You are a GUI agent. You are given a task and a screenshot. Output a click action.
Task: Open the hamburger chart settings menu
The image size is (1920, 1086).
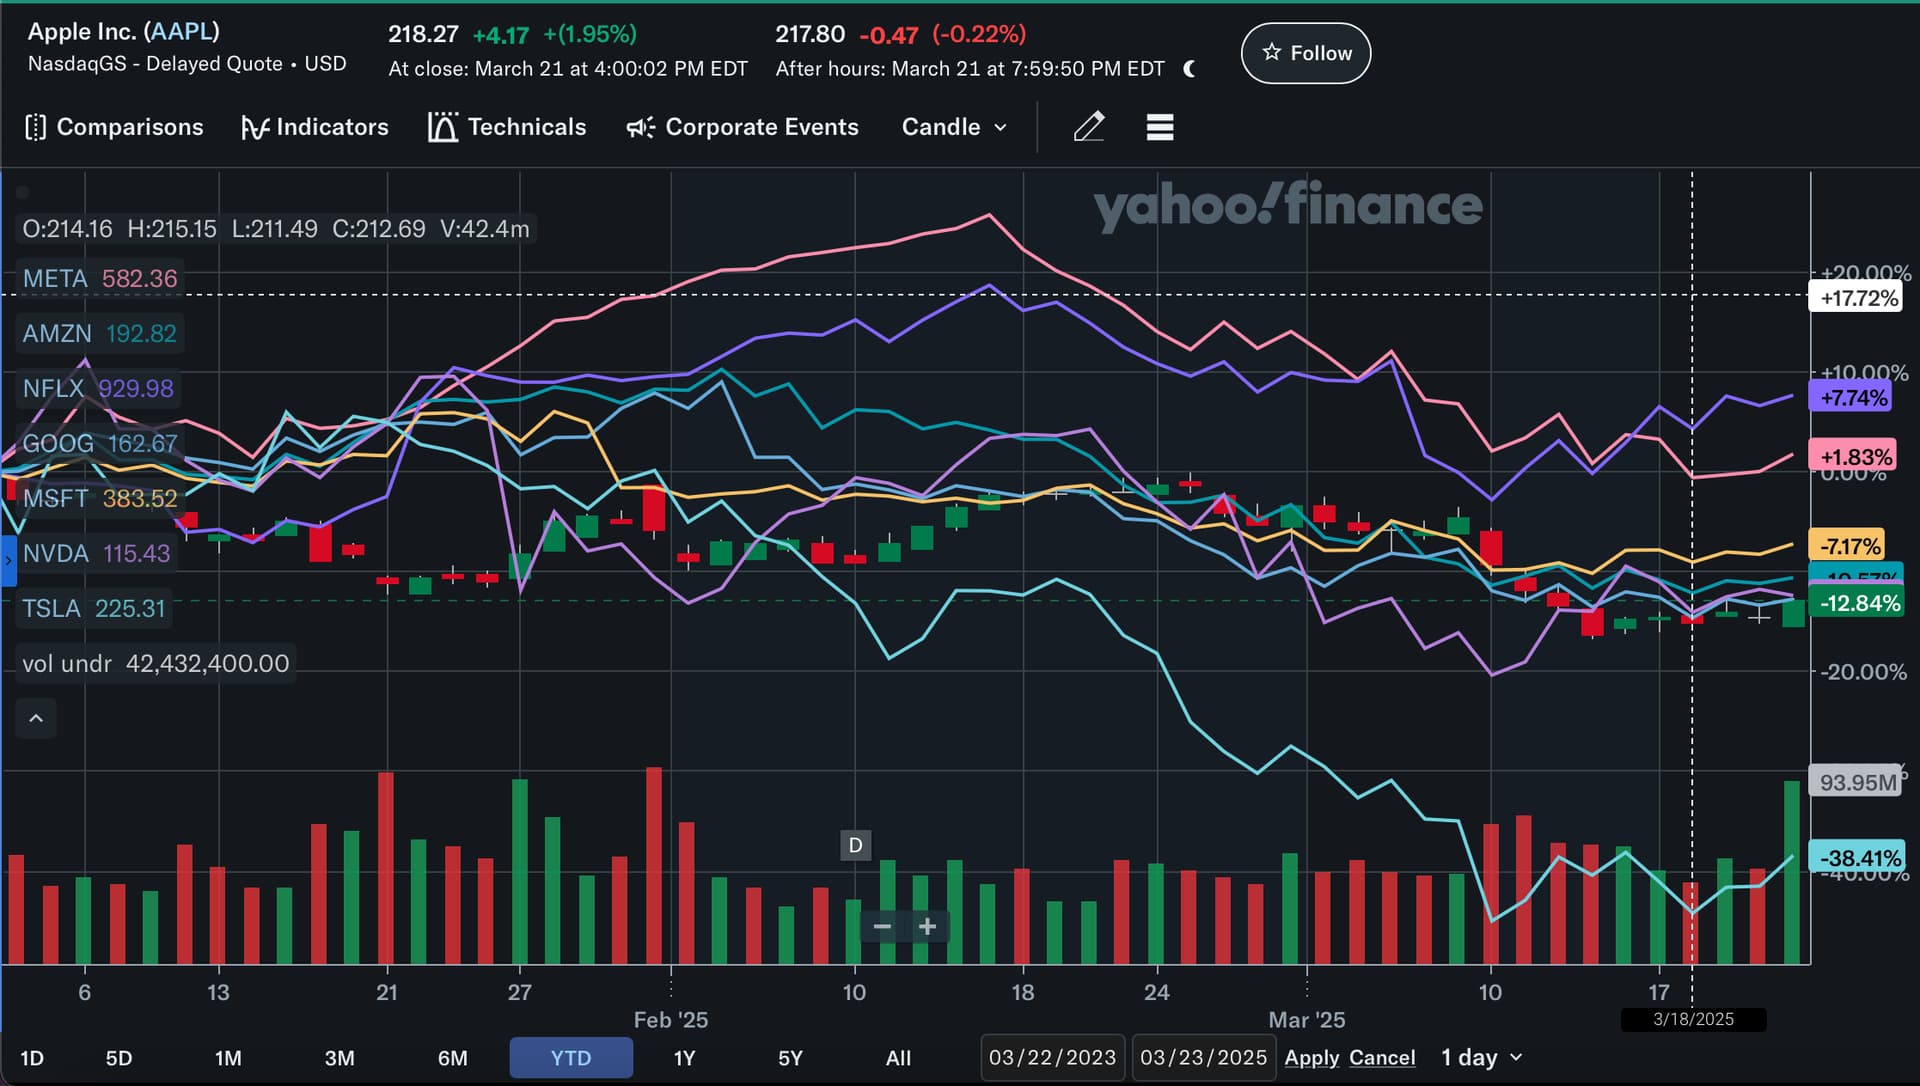tap(1160, 127)
